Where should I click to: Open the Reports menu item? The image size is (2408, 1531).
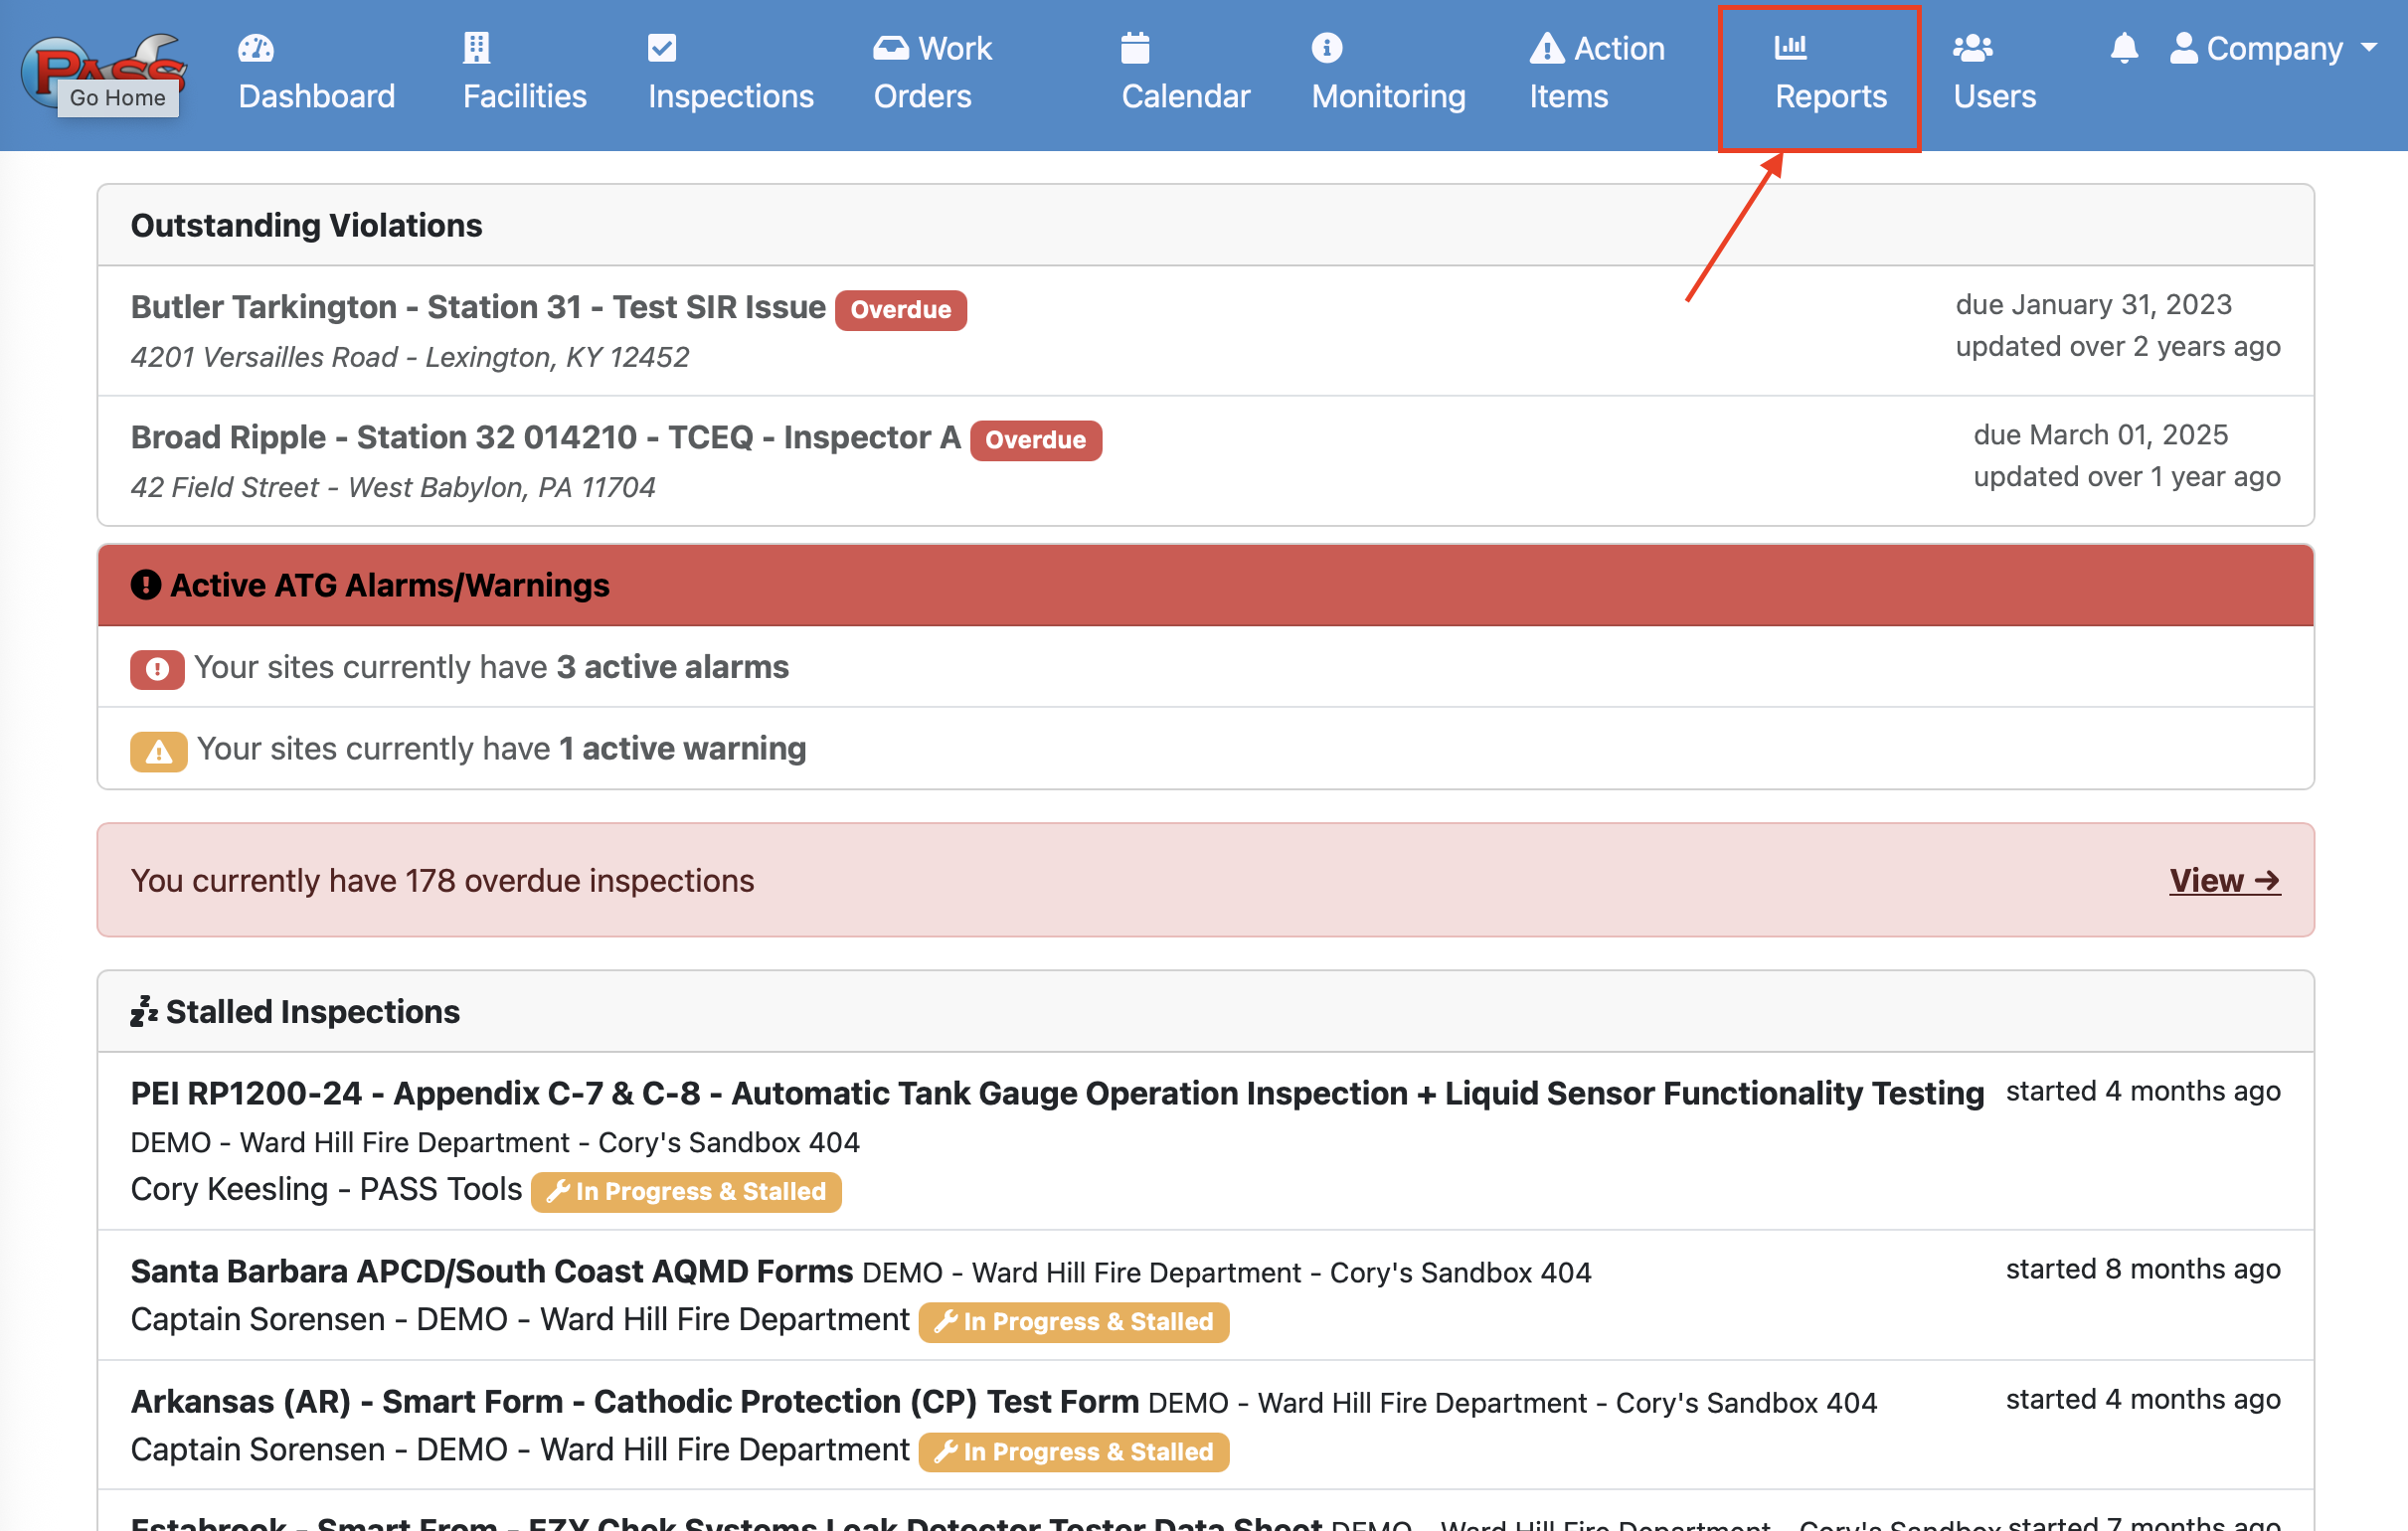coord(1830,96)
